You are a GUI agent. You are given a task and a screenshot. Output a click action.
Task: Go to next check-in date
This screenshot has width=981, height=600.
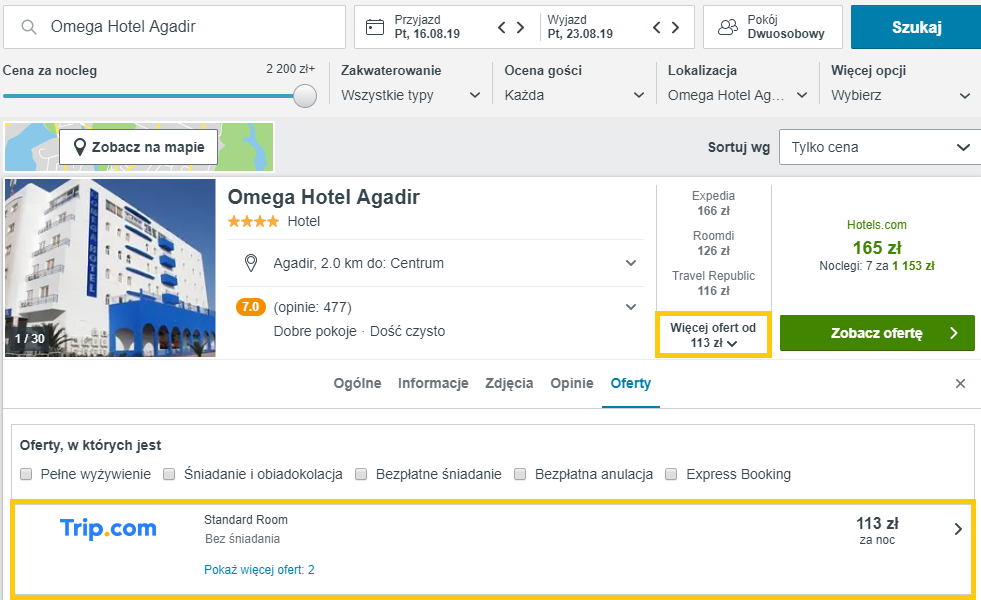point(521,27)
